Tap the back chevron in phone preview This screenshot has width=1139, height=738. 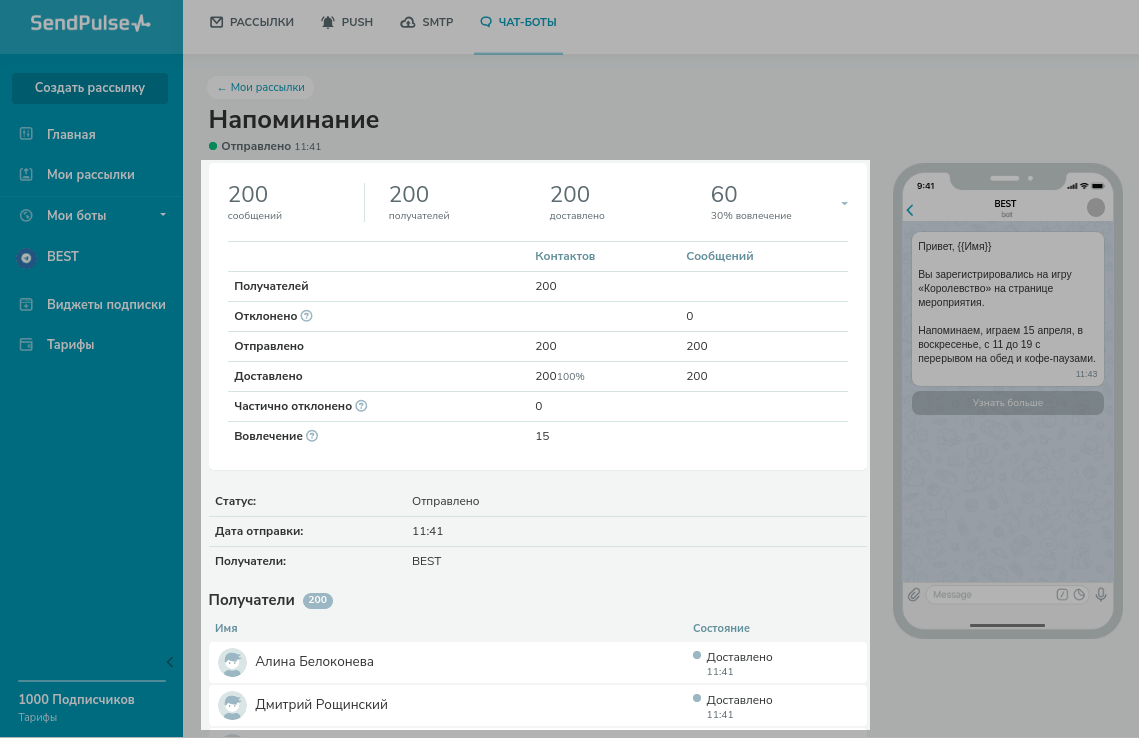click(910, 210)
